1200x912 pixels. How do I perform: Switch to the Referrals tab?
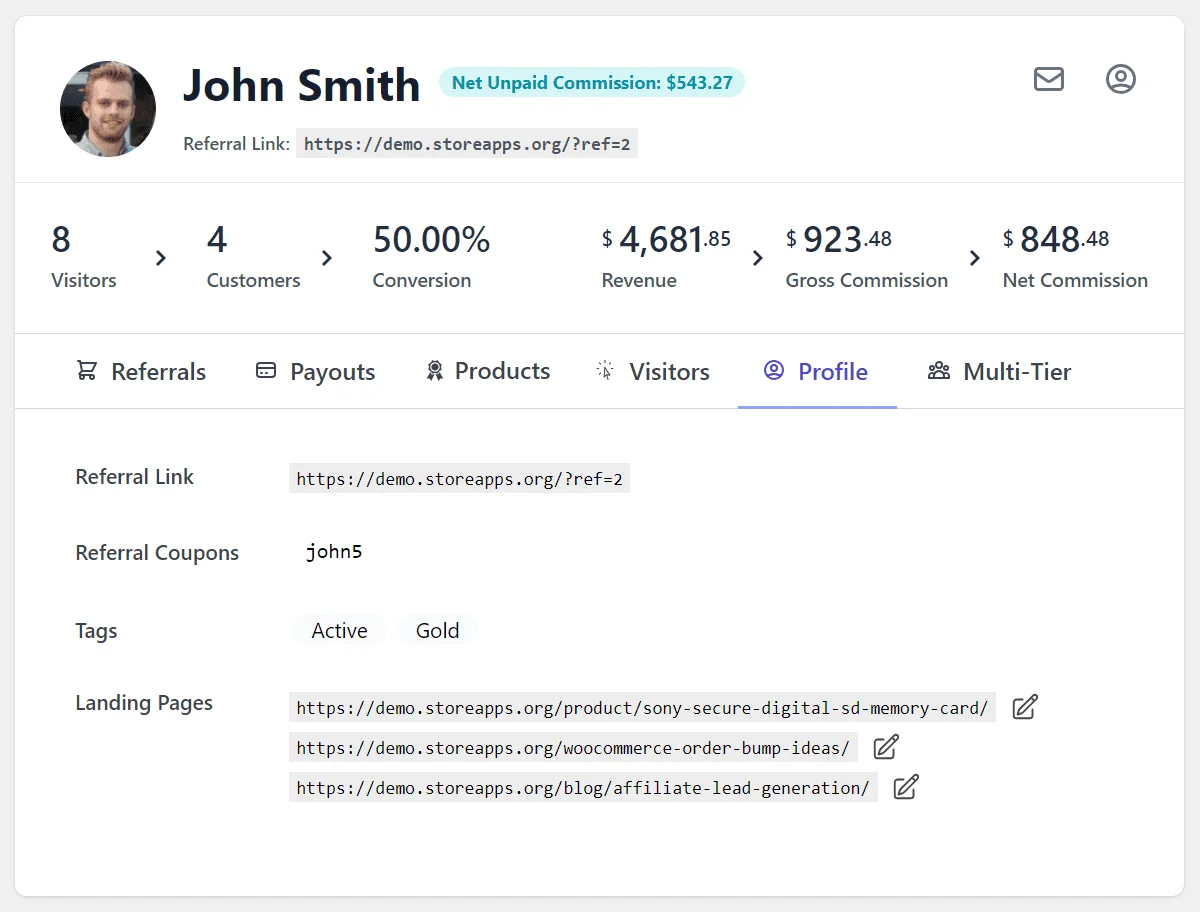(141, 372)
